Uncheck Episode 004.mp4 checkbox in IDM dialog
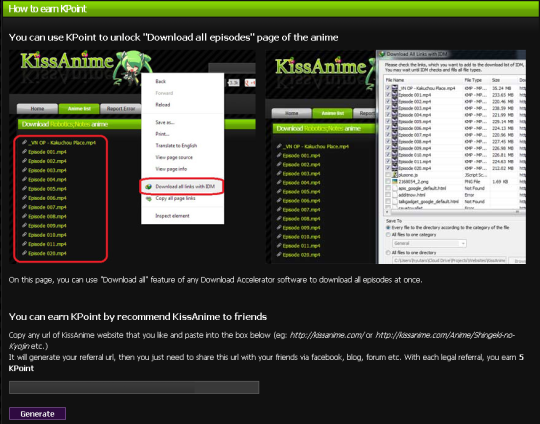The width and height of the screenshot is (540, 424). (x=388, y=115)
